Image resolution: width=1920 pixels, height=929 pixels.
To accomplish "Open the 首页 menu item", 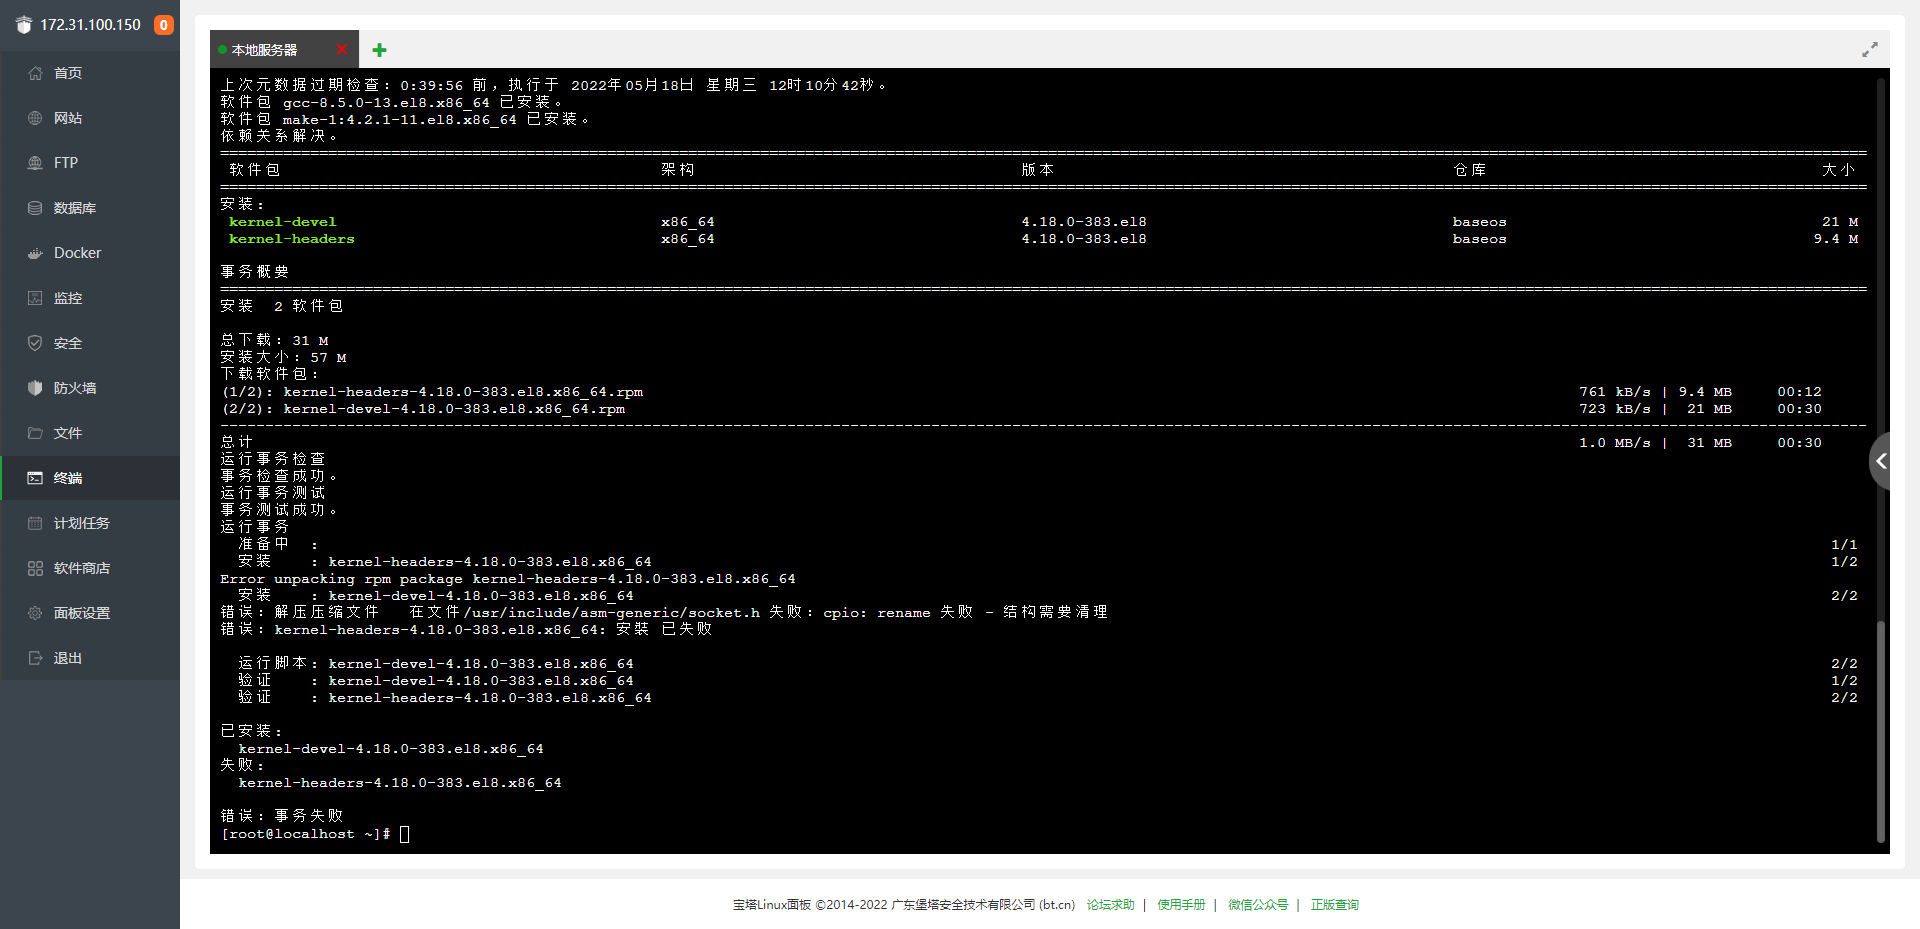I will click(90, 73).
